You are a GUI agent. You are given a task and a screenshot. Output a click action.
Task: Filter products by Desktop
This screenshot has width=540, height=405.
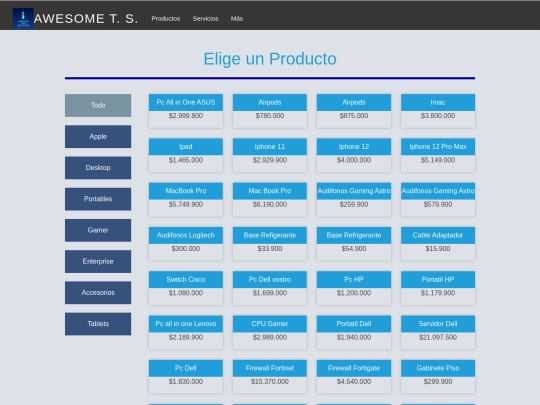coord(98,168)
